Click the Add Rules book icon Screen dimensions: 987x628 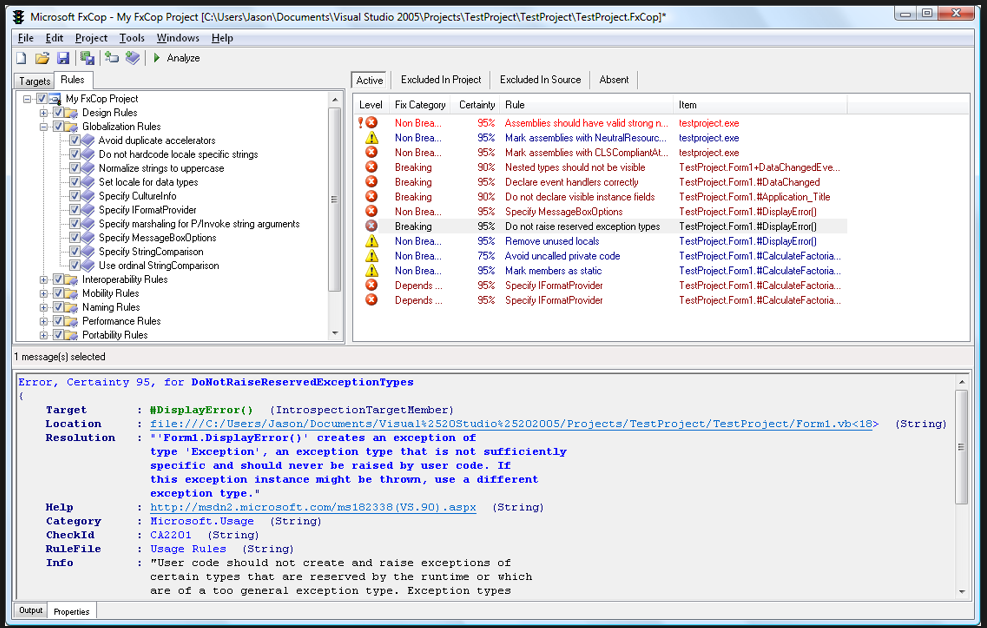132,58
